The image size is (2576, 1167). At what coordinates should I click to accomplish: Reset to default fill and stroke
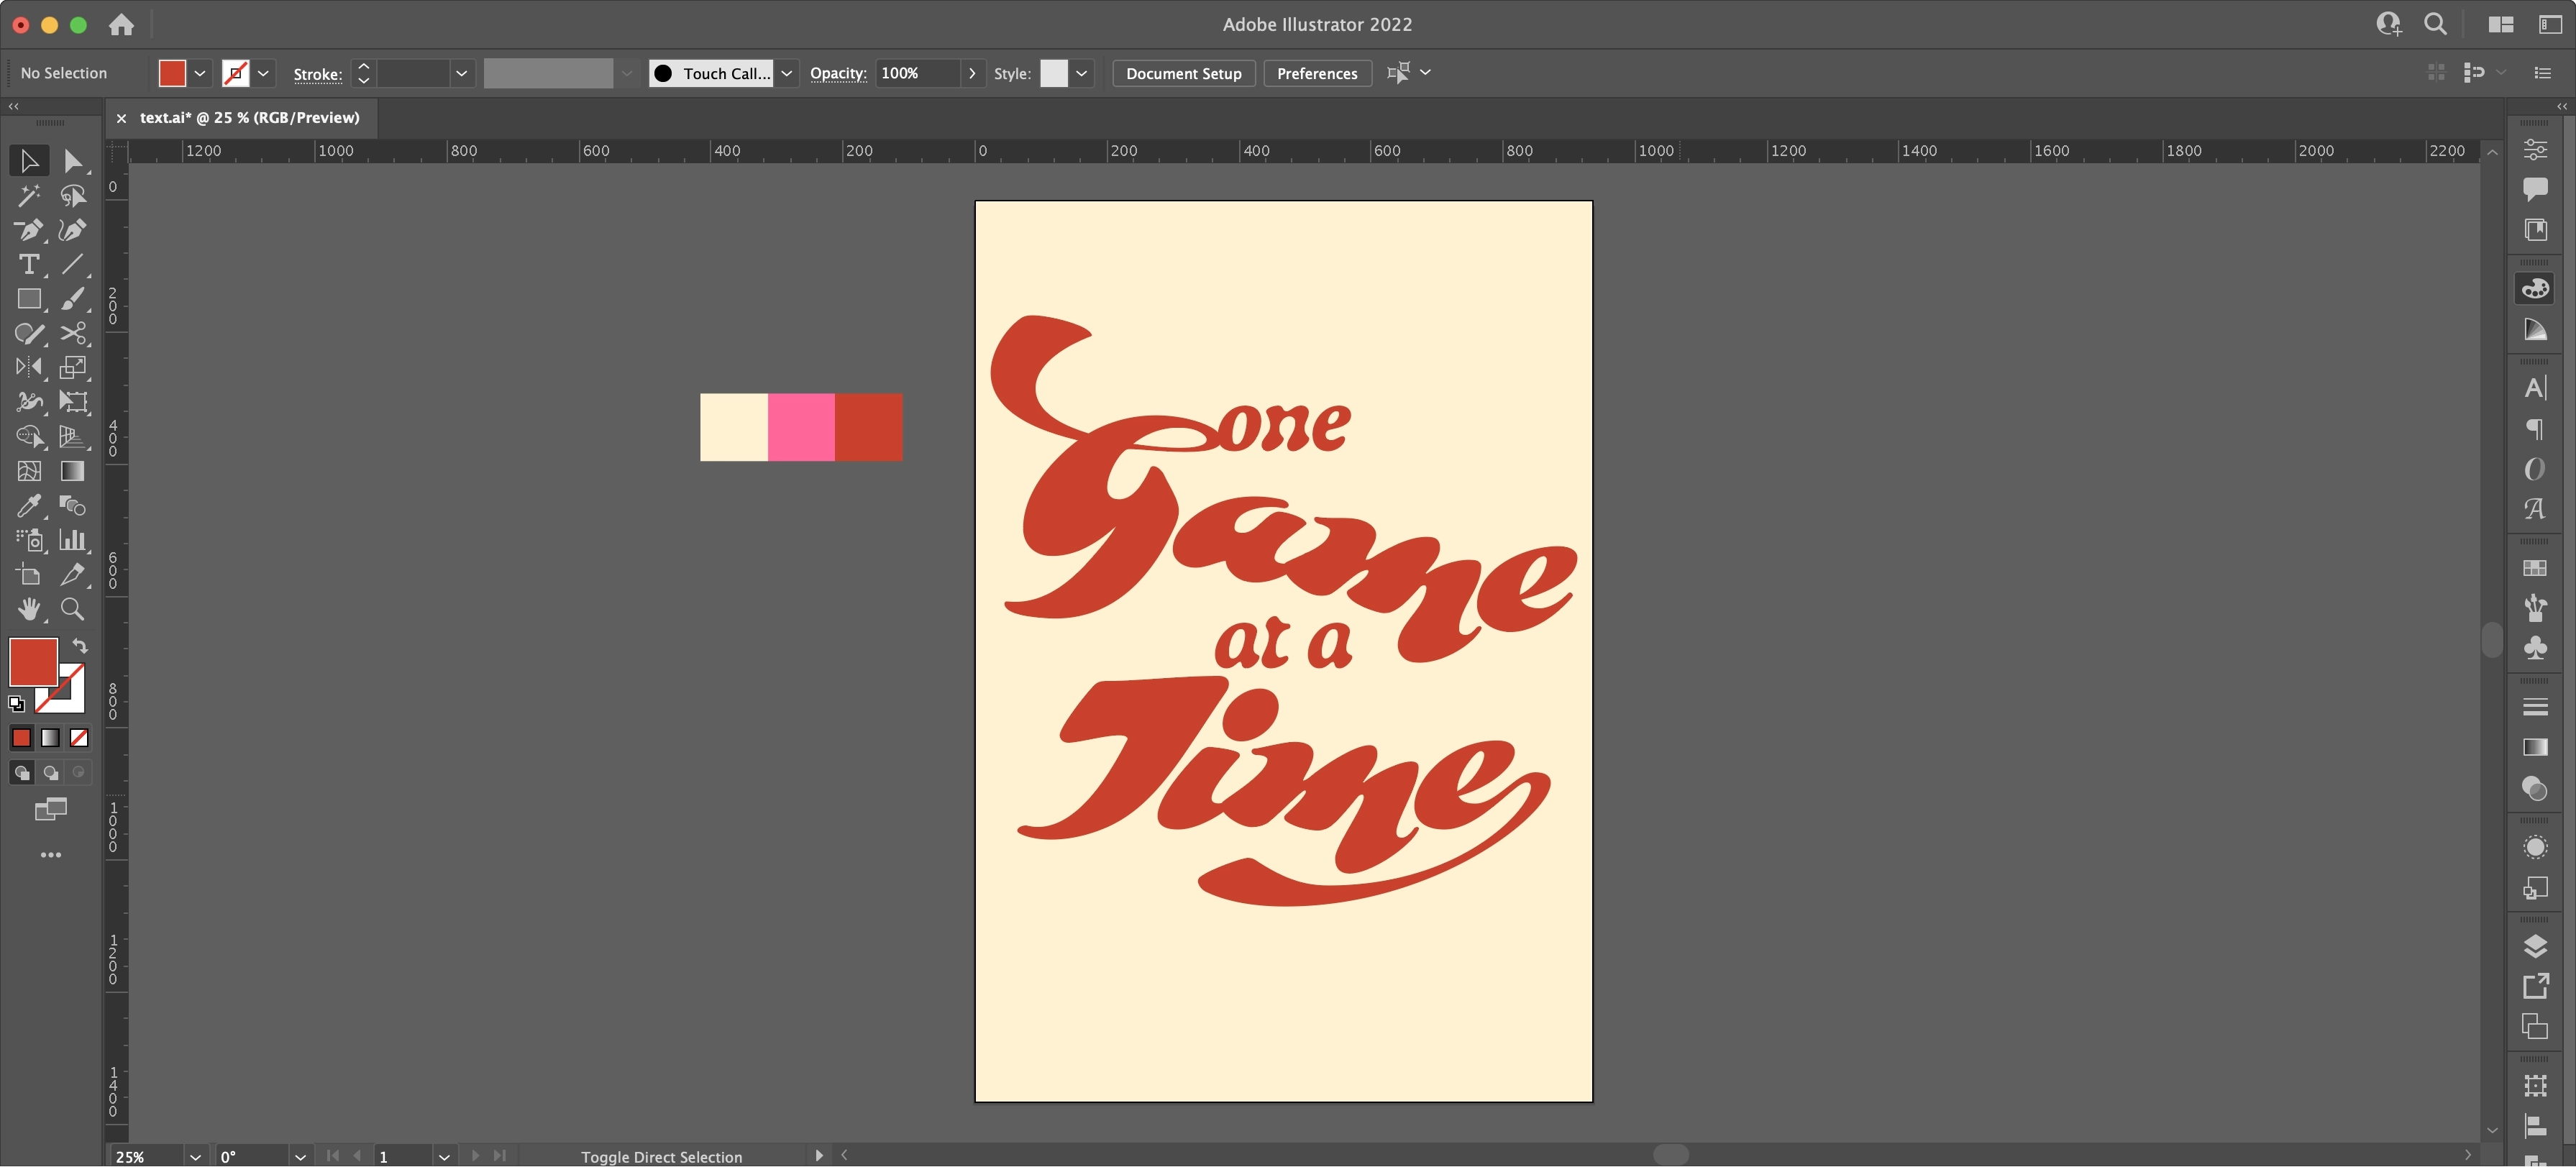[16, 704]
